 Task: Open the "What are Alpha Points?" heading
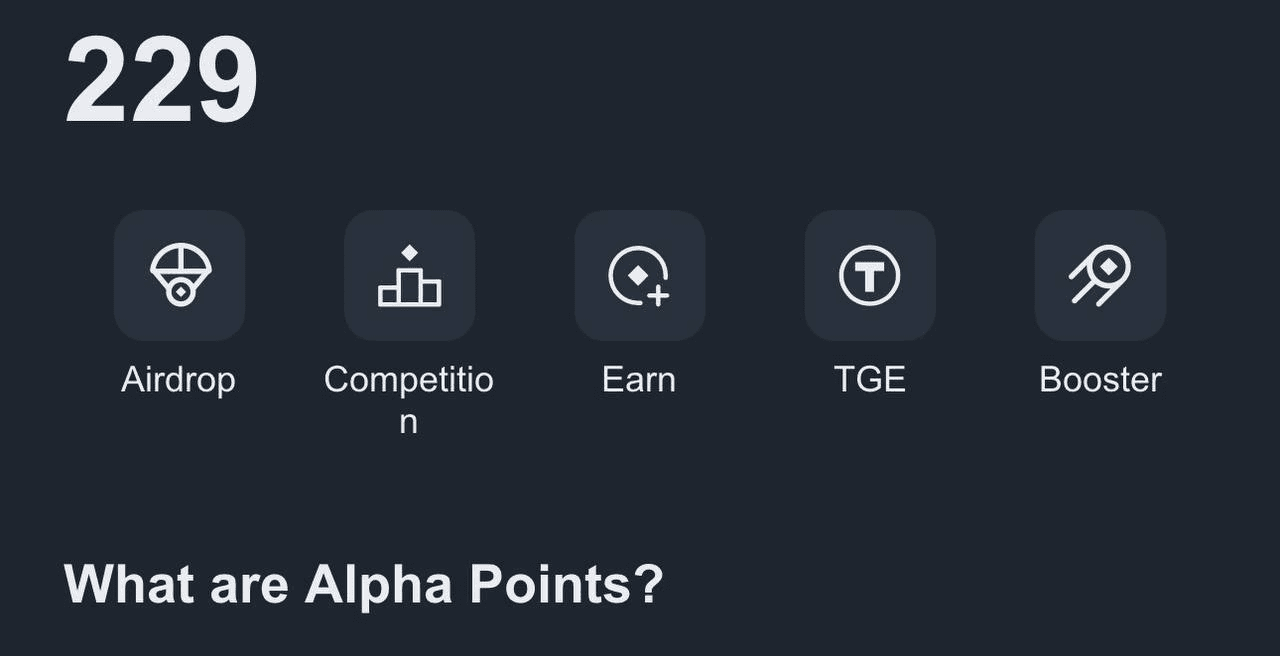coord(363,584)
